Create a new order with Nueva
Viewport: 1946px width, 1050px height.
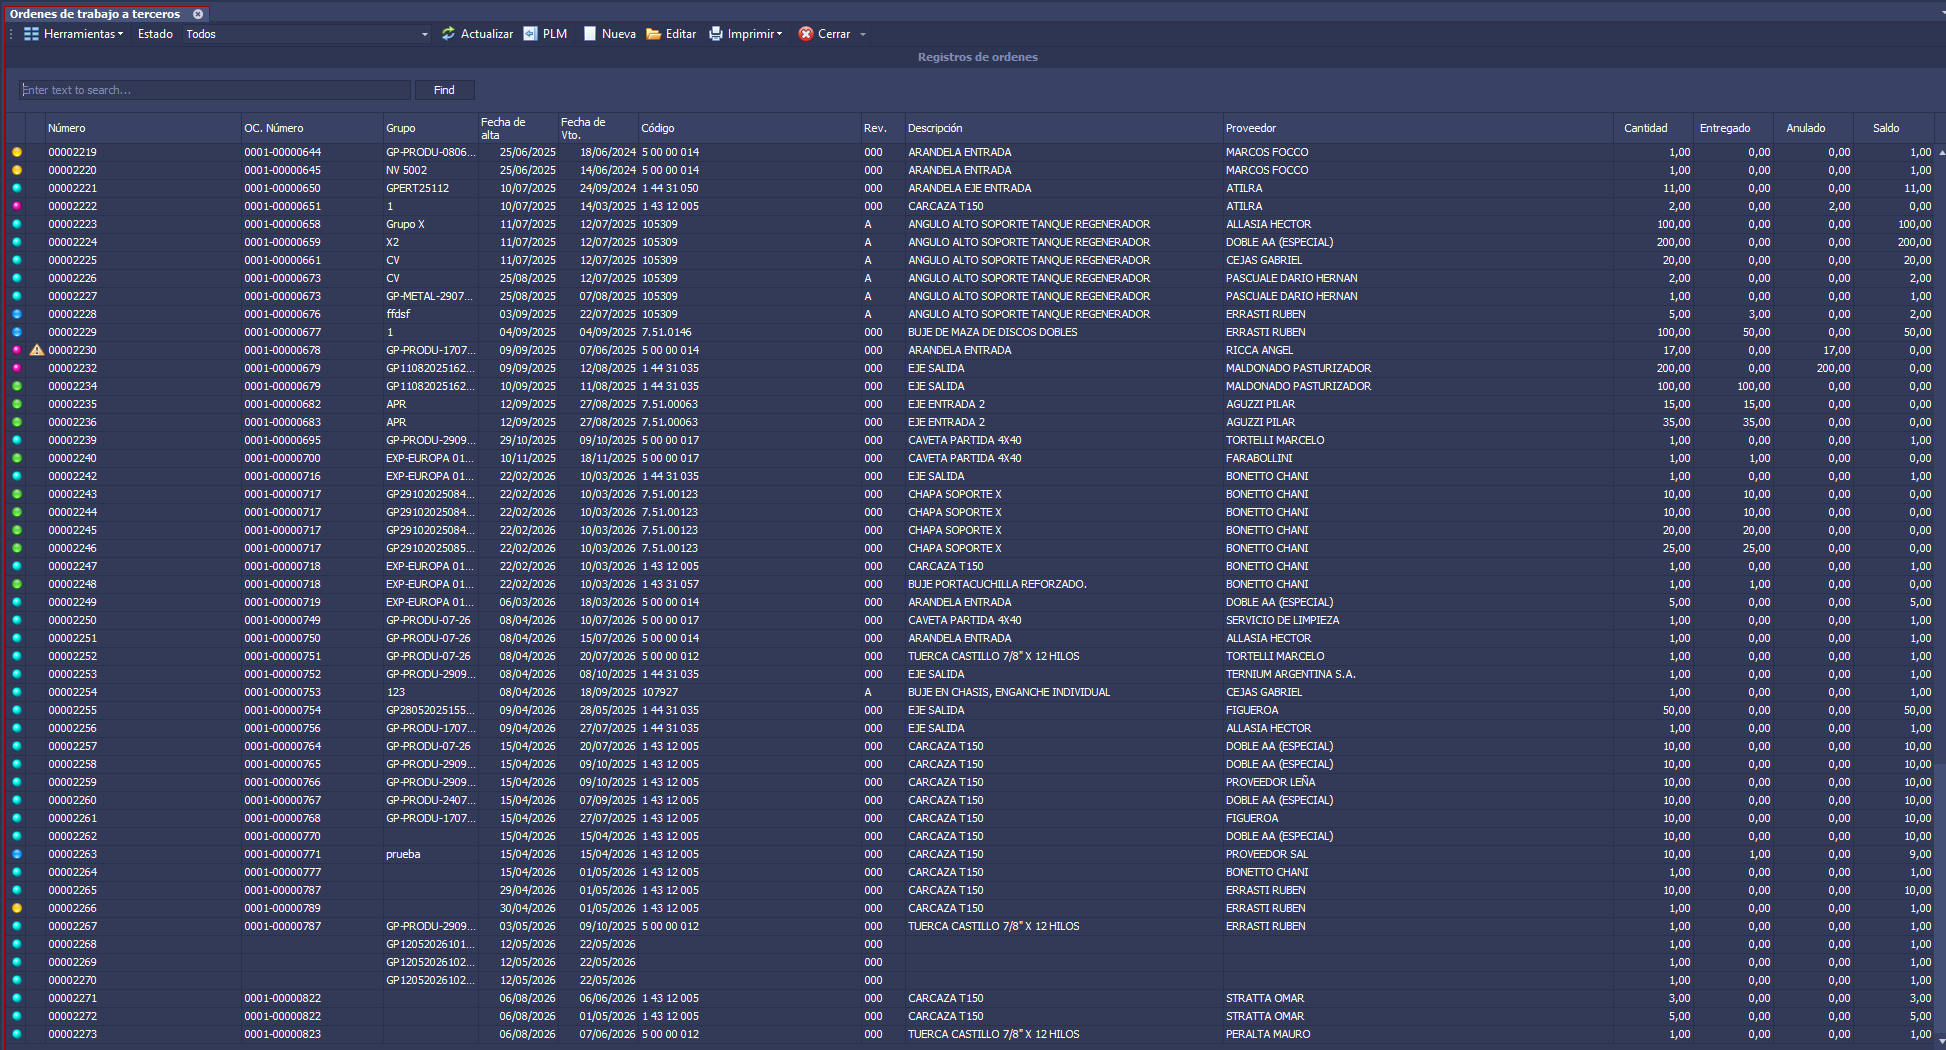609,34
